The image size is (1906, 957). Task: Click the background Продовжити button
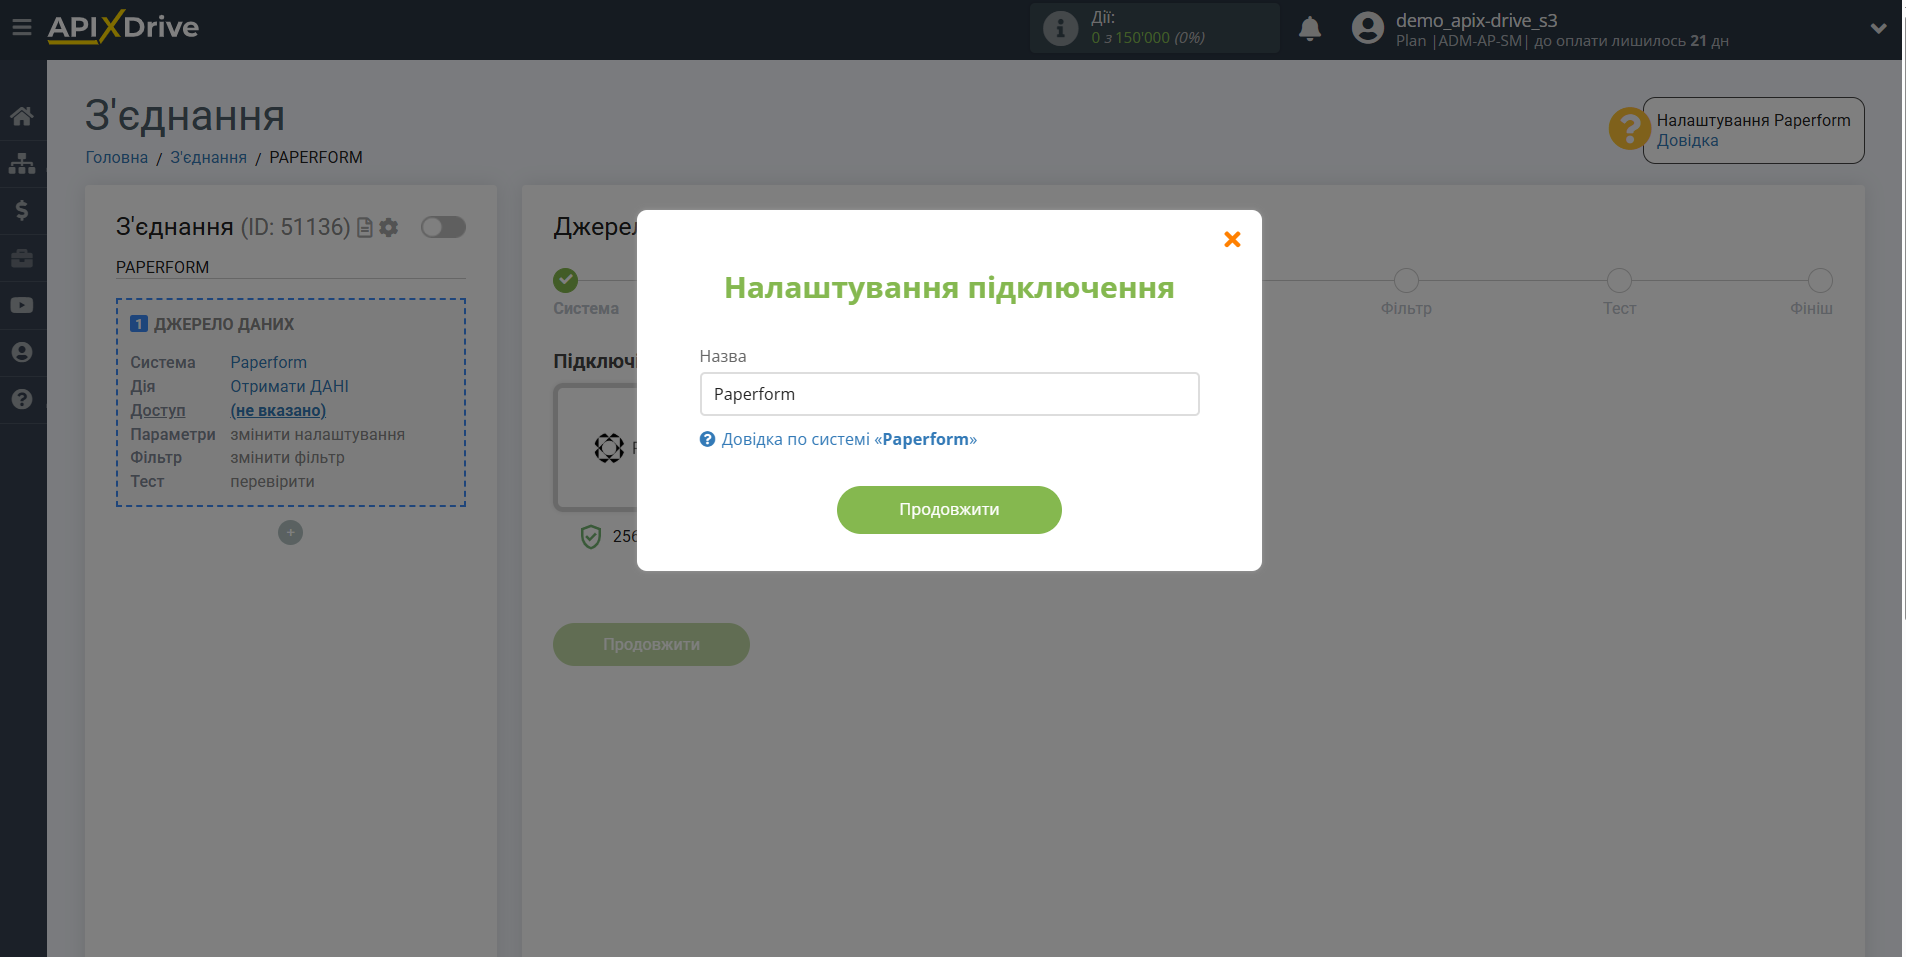651,645
